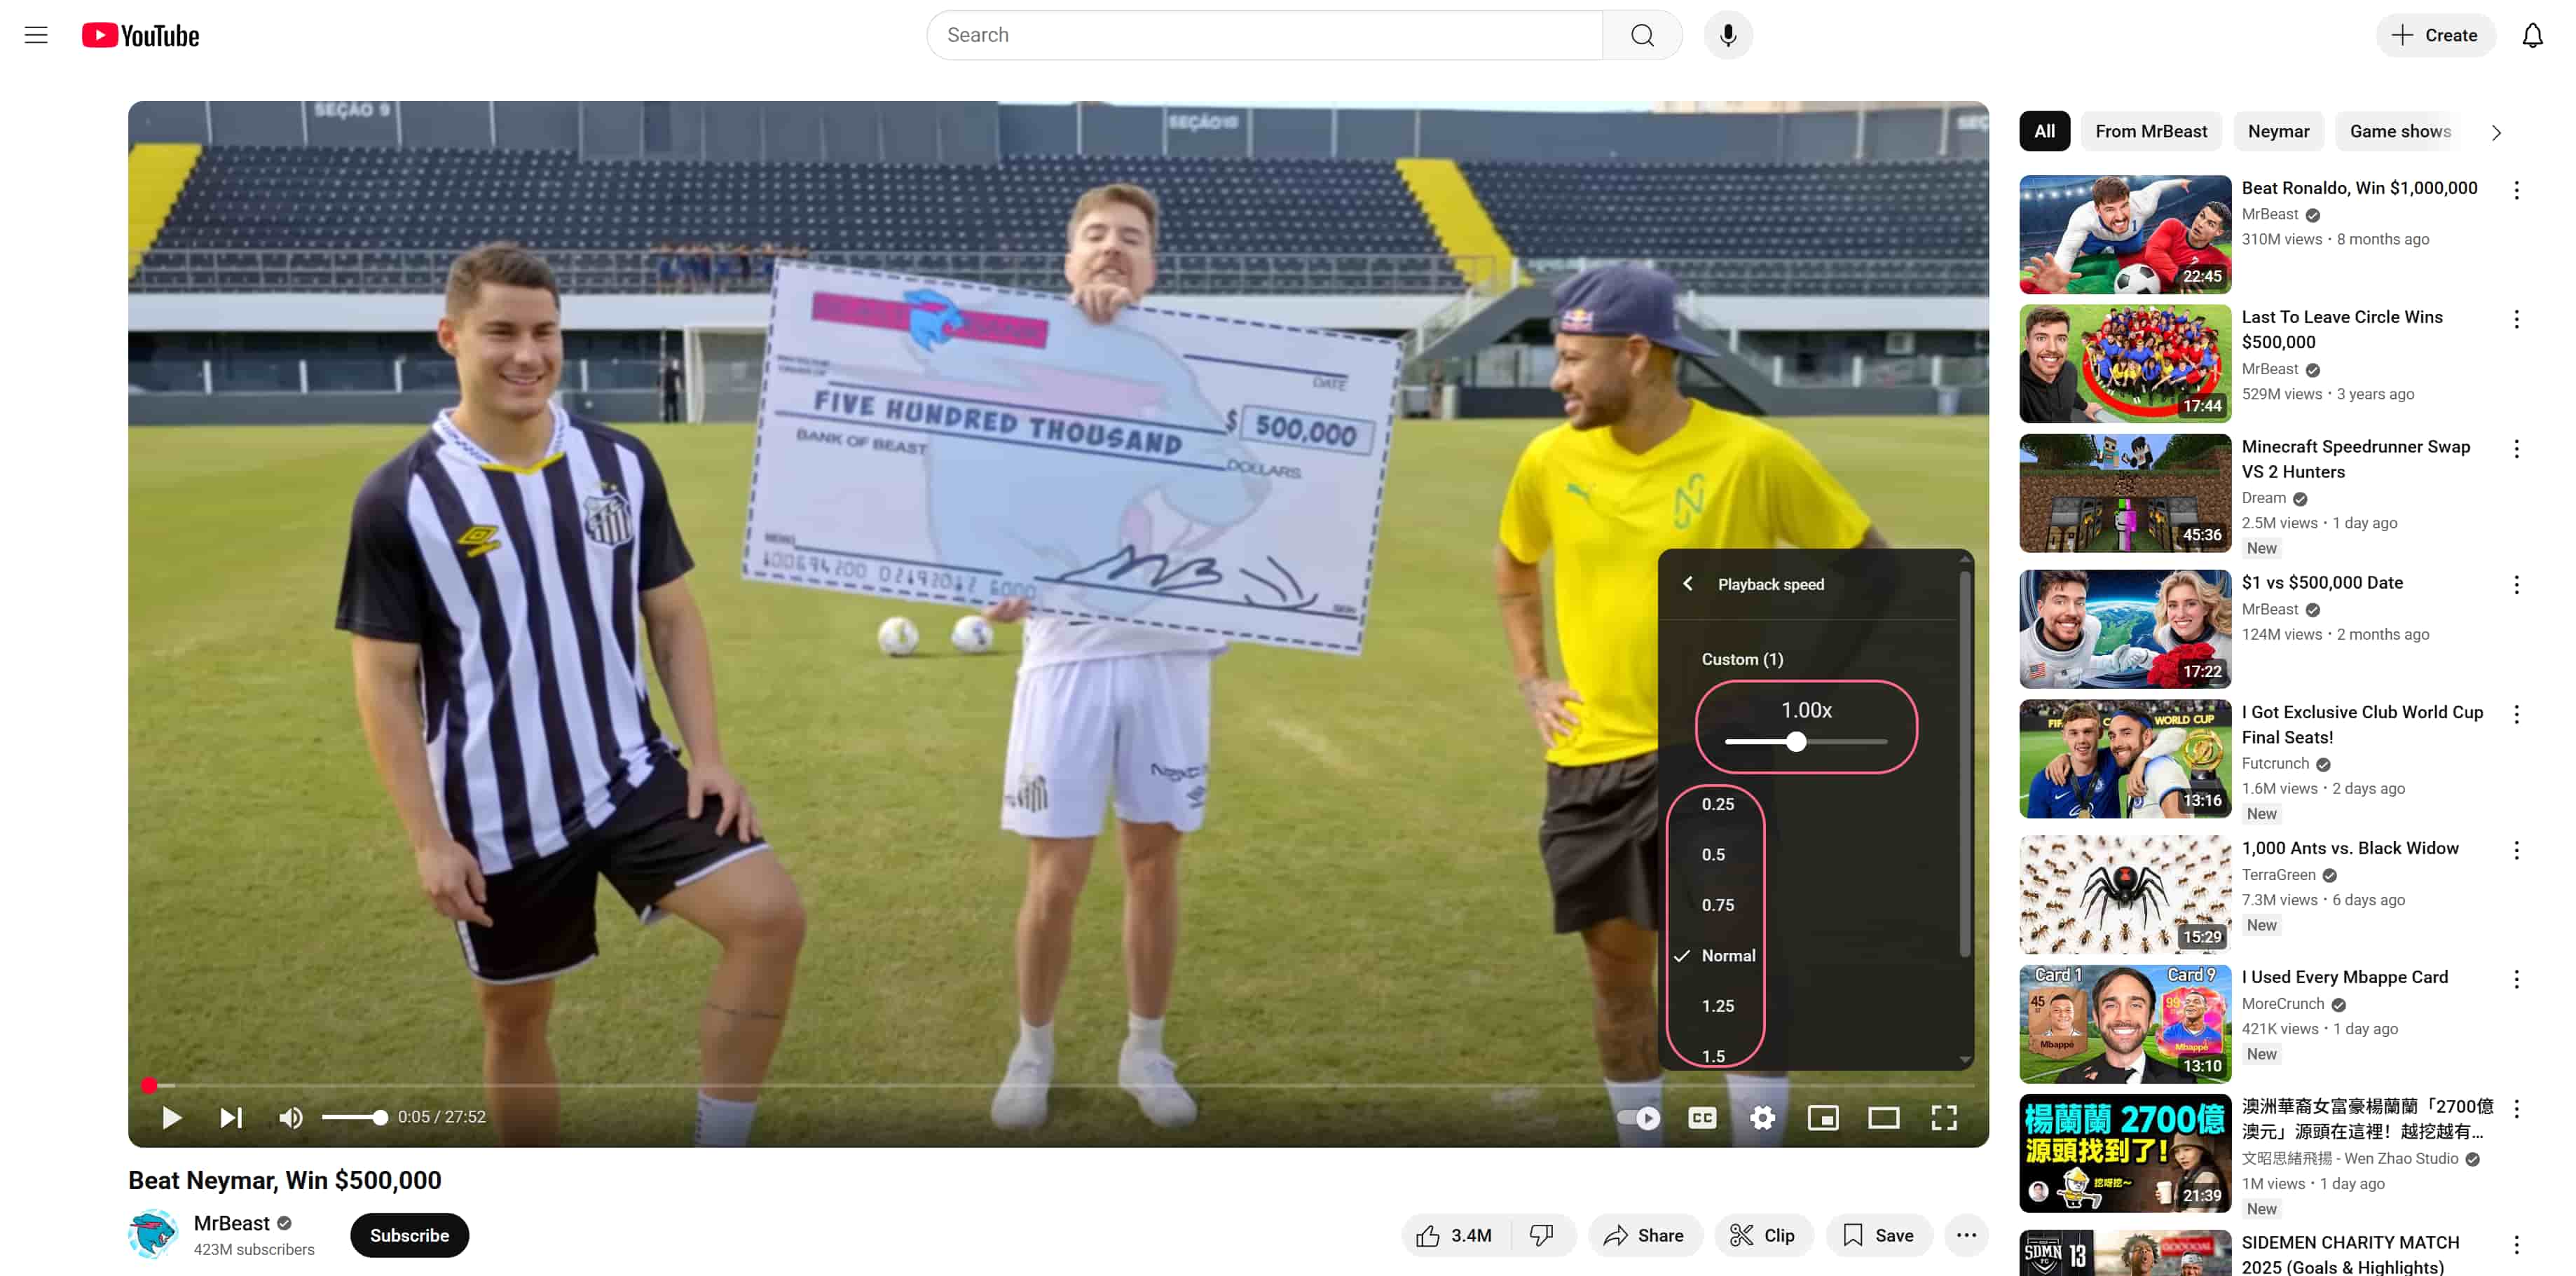Open $1 vs $500,000 Date title
This screenshot has width=2576, height=1276.
coord(2322,582)
